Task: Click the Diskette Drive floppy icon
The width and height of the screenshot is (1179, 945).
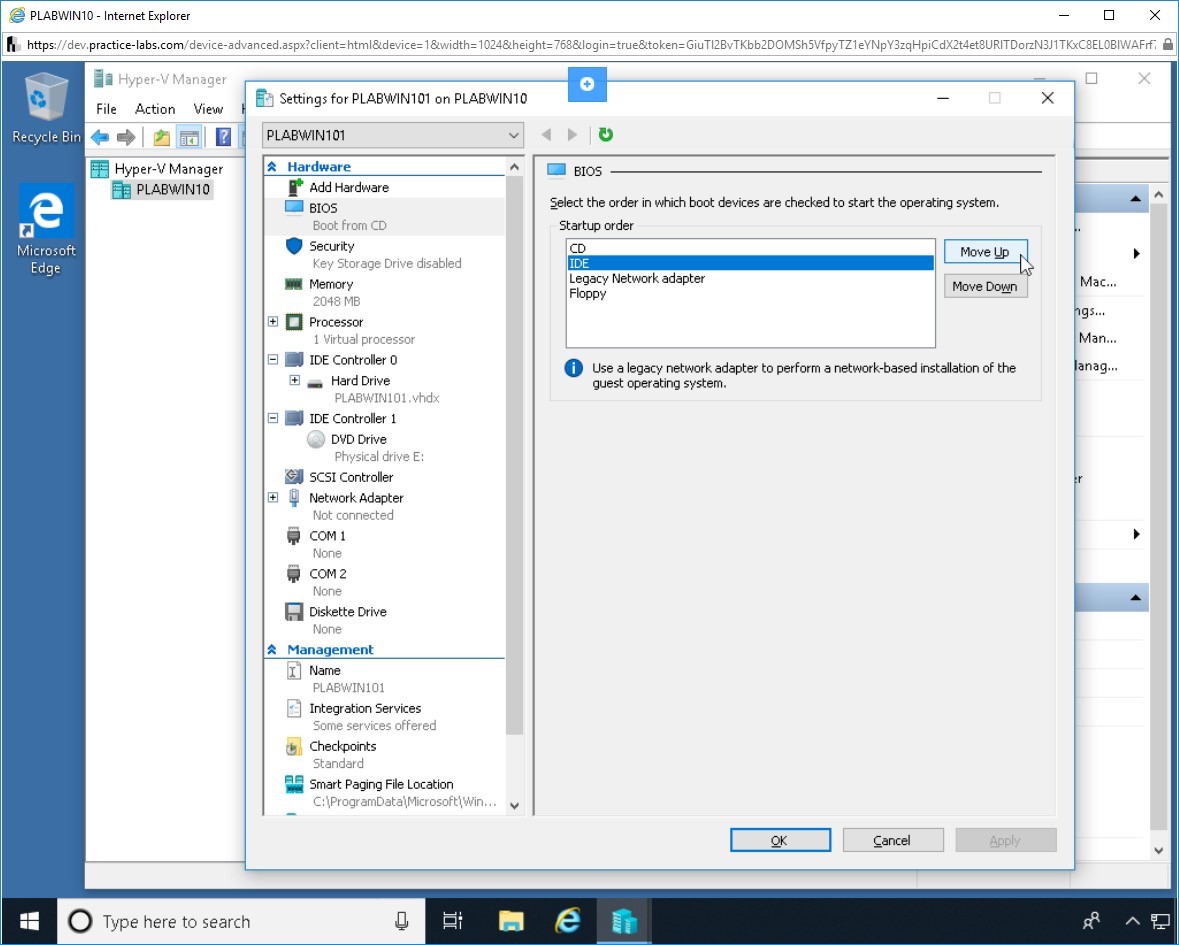Action: point(294,611)
